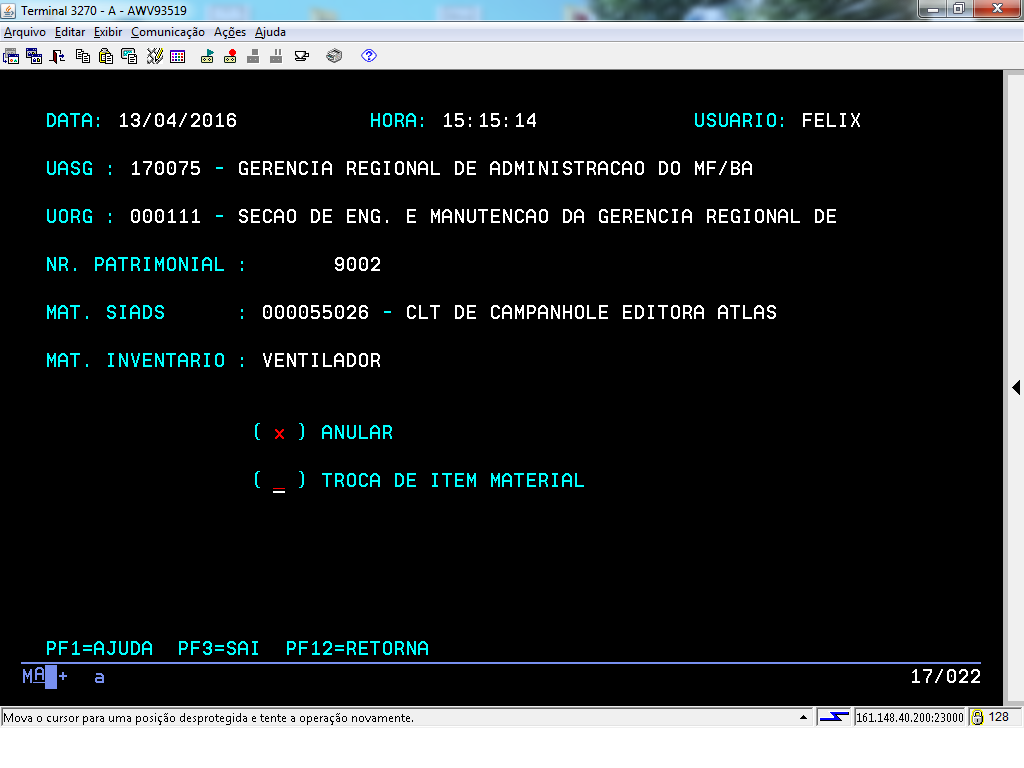Image resolution: width=1024 pixels, height=768 pixels.
Task: Click the lock security icon in status bar
Action: point(977,717)
